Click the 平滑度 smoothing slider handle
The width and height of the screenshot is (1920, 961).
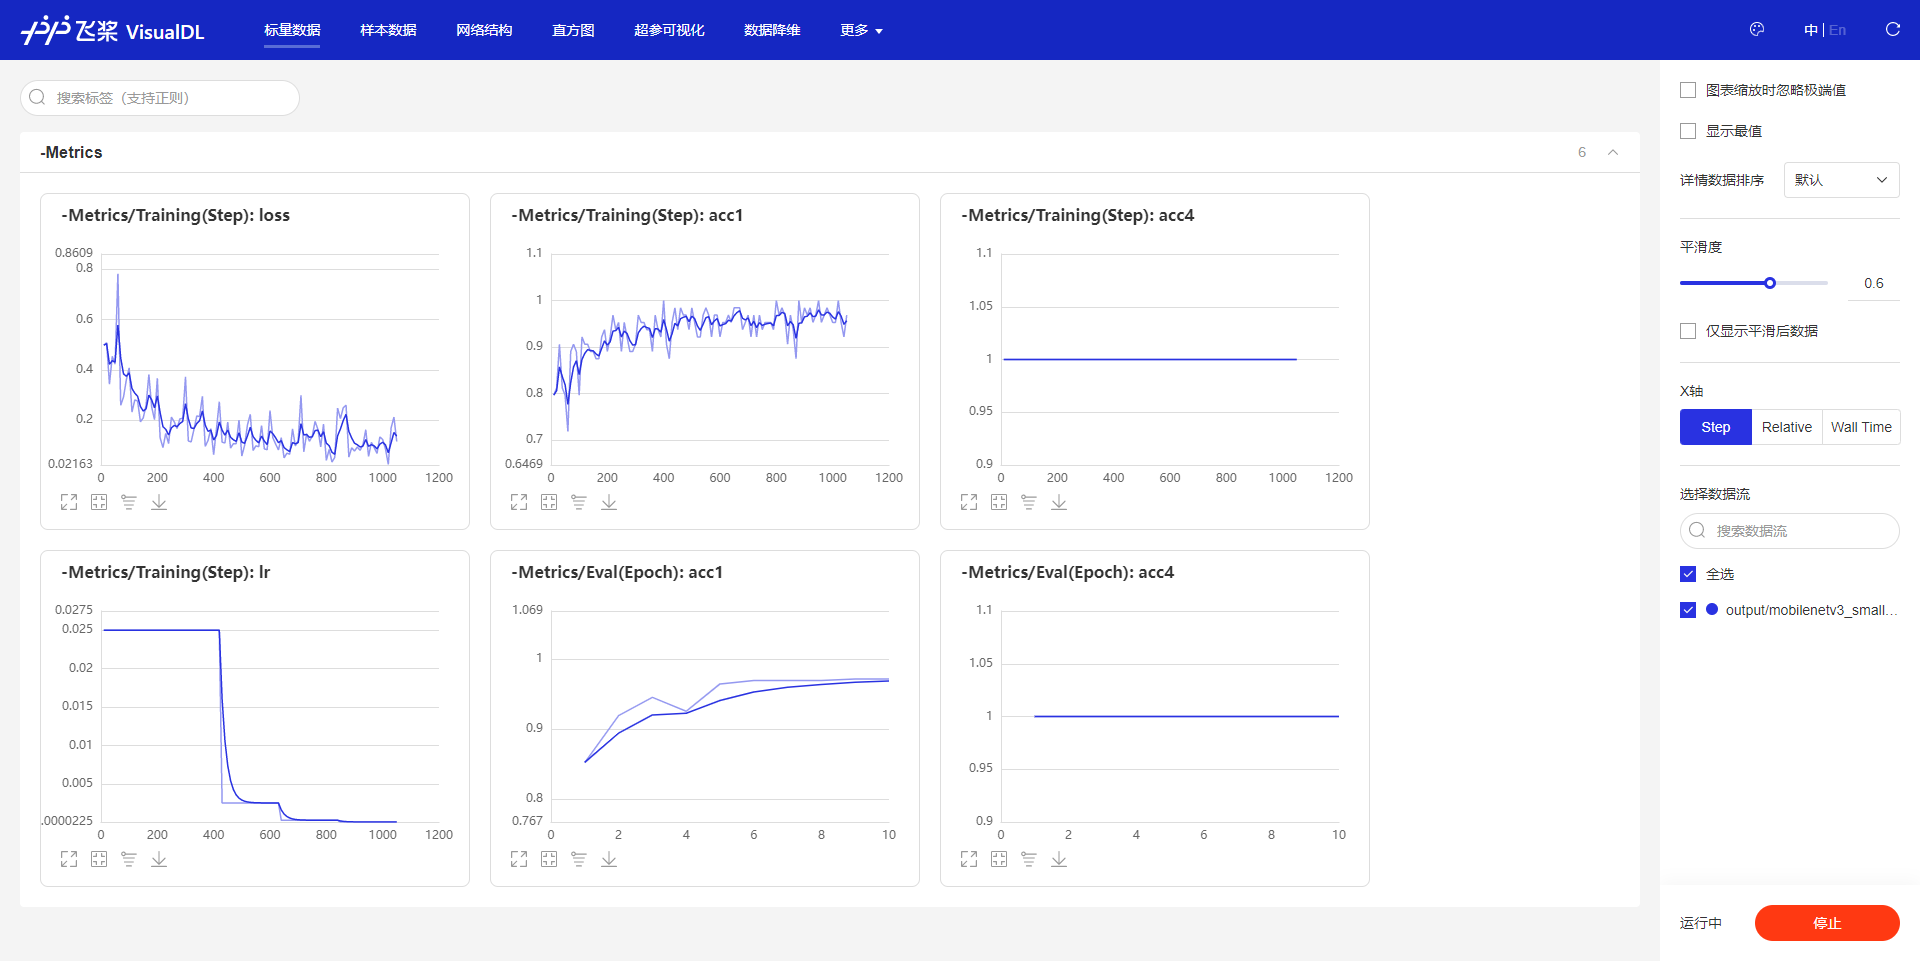[1770, 283]
